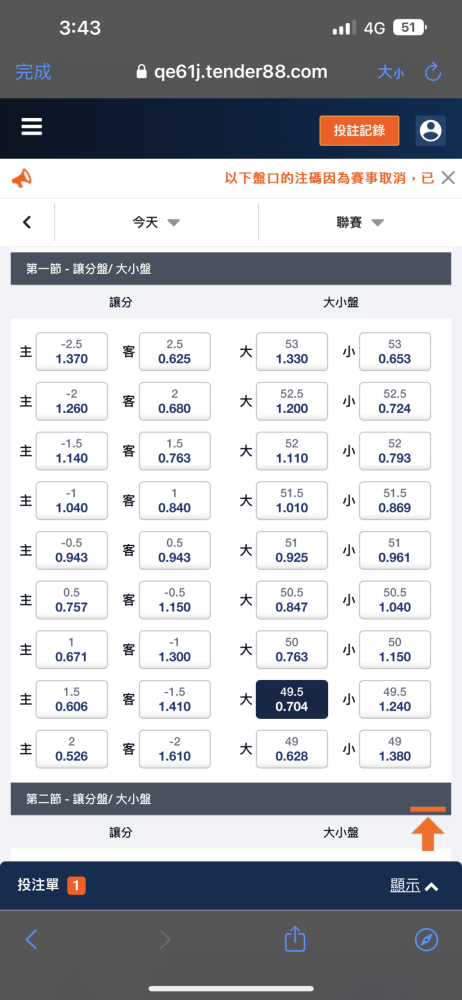Dismiss the announcement banner with X
462x1000 pixels.
point(449,177)
